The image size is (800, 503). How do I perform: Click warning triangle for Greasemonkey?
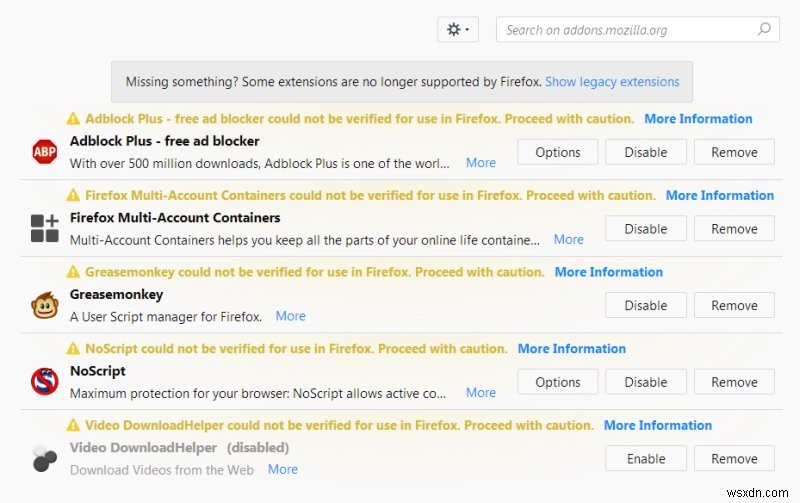73,272
